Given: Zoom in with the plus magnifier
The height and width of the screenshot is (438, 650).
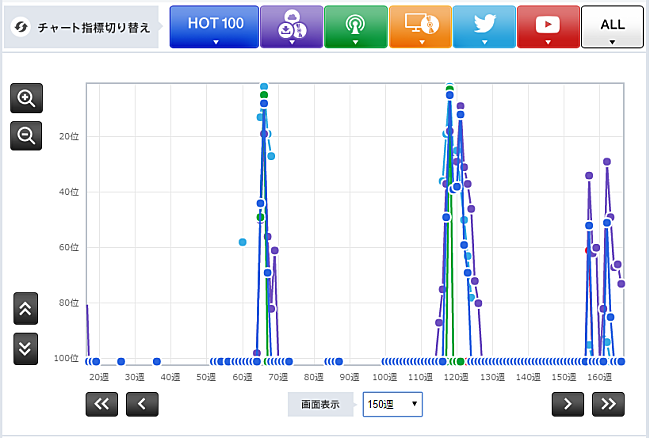Looking at the screenshot, I should coord(26,98).
